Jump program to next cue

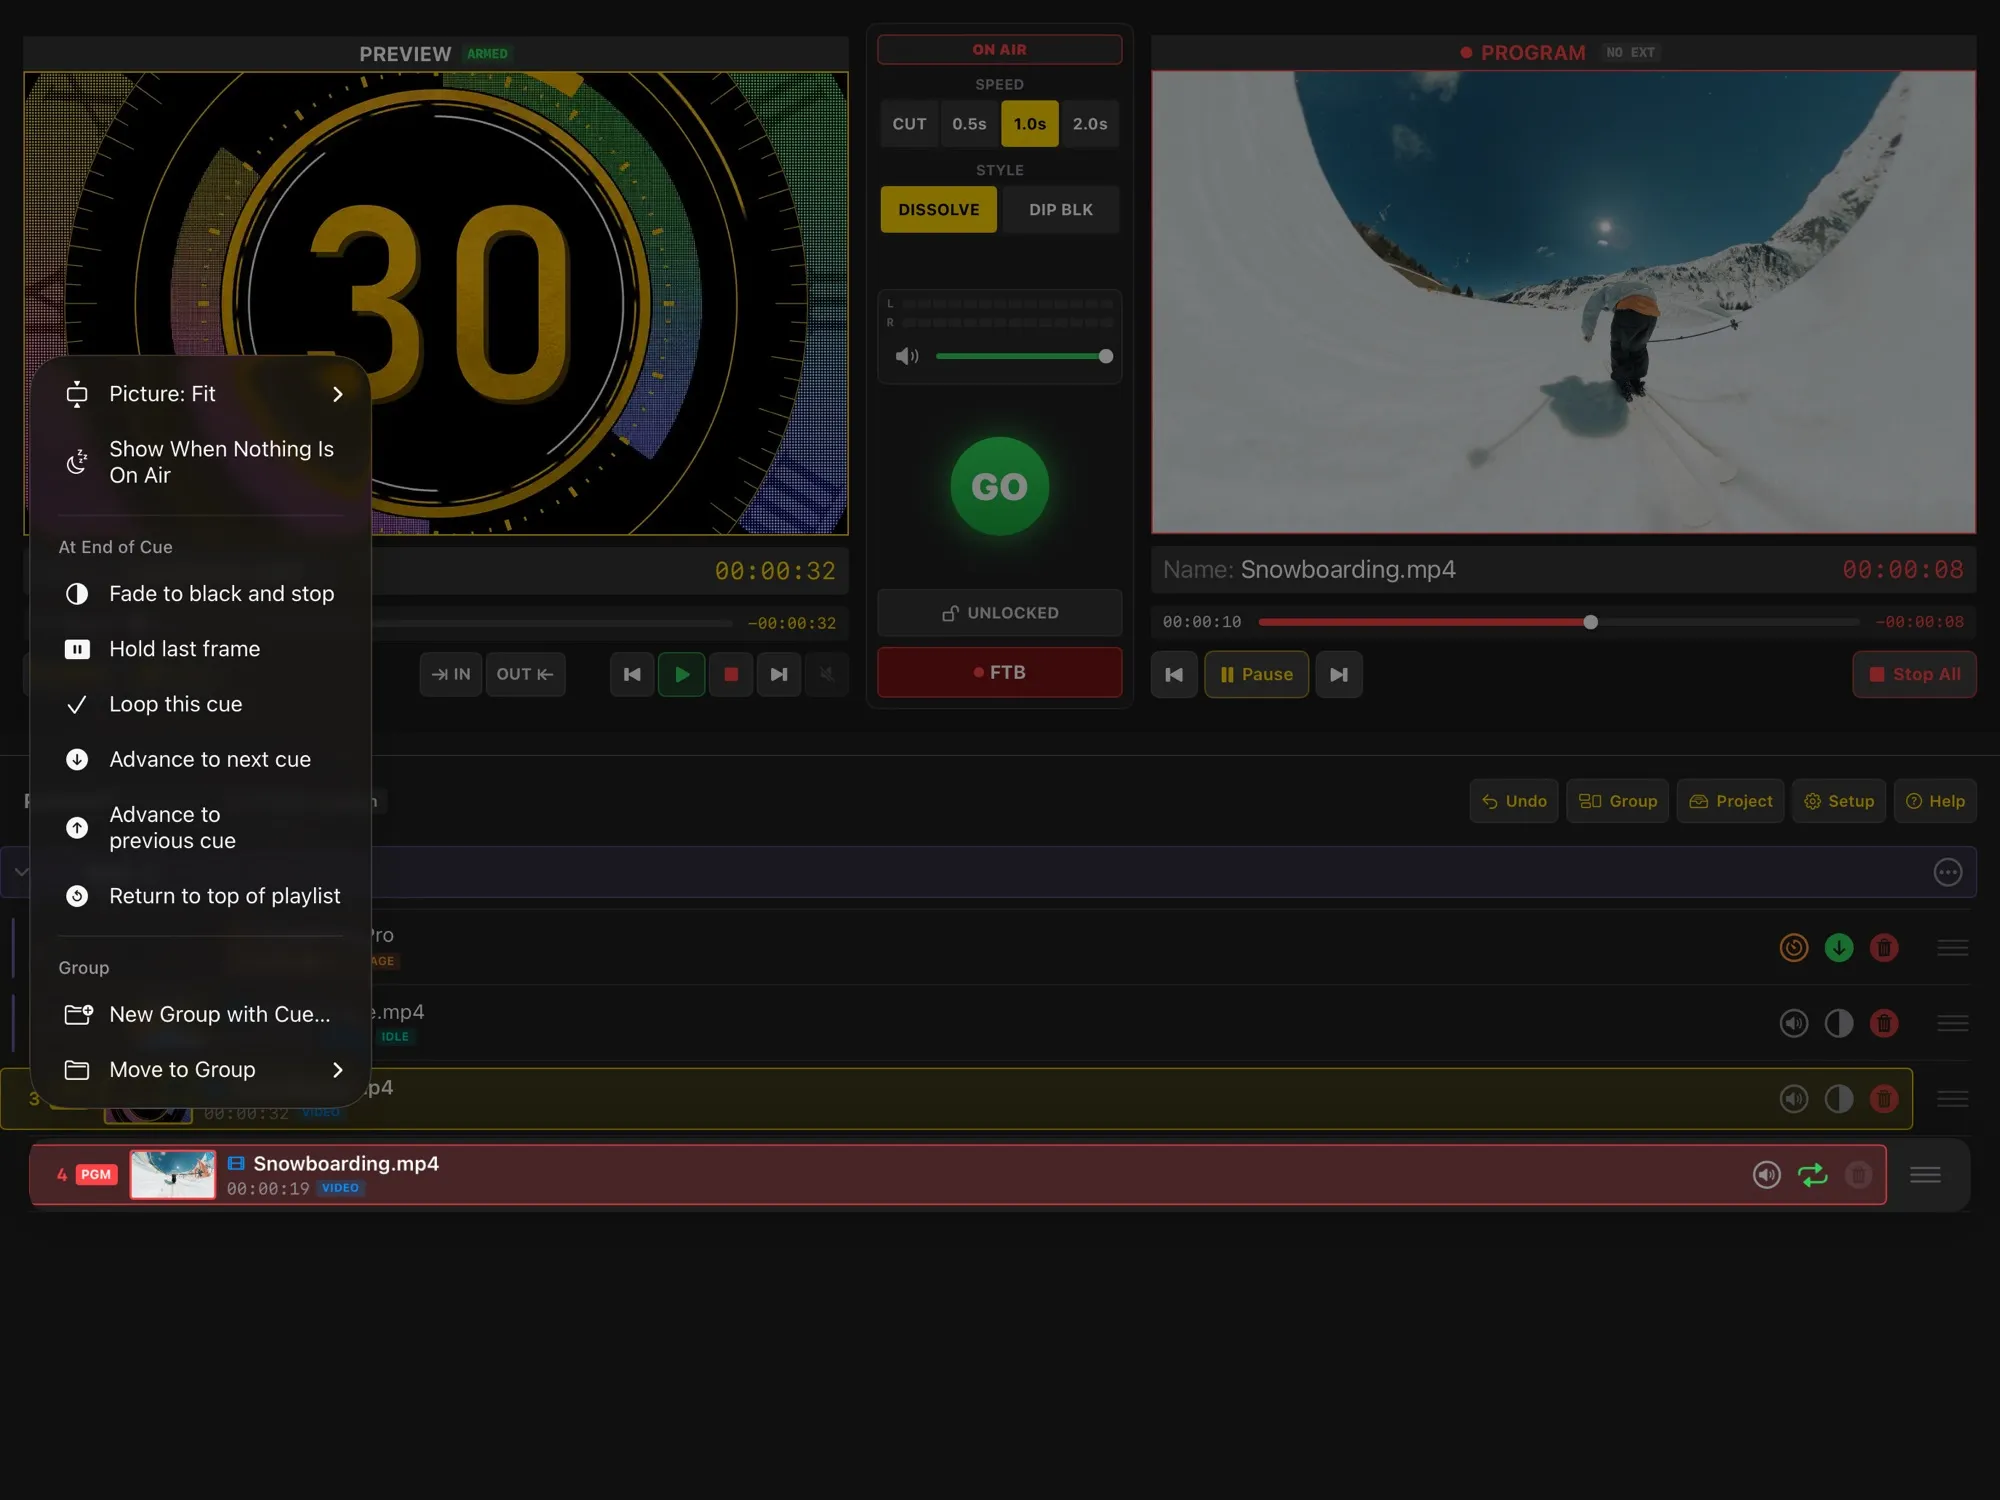tap(1339, 675)
